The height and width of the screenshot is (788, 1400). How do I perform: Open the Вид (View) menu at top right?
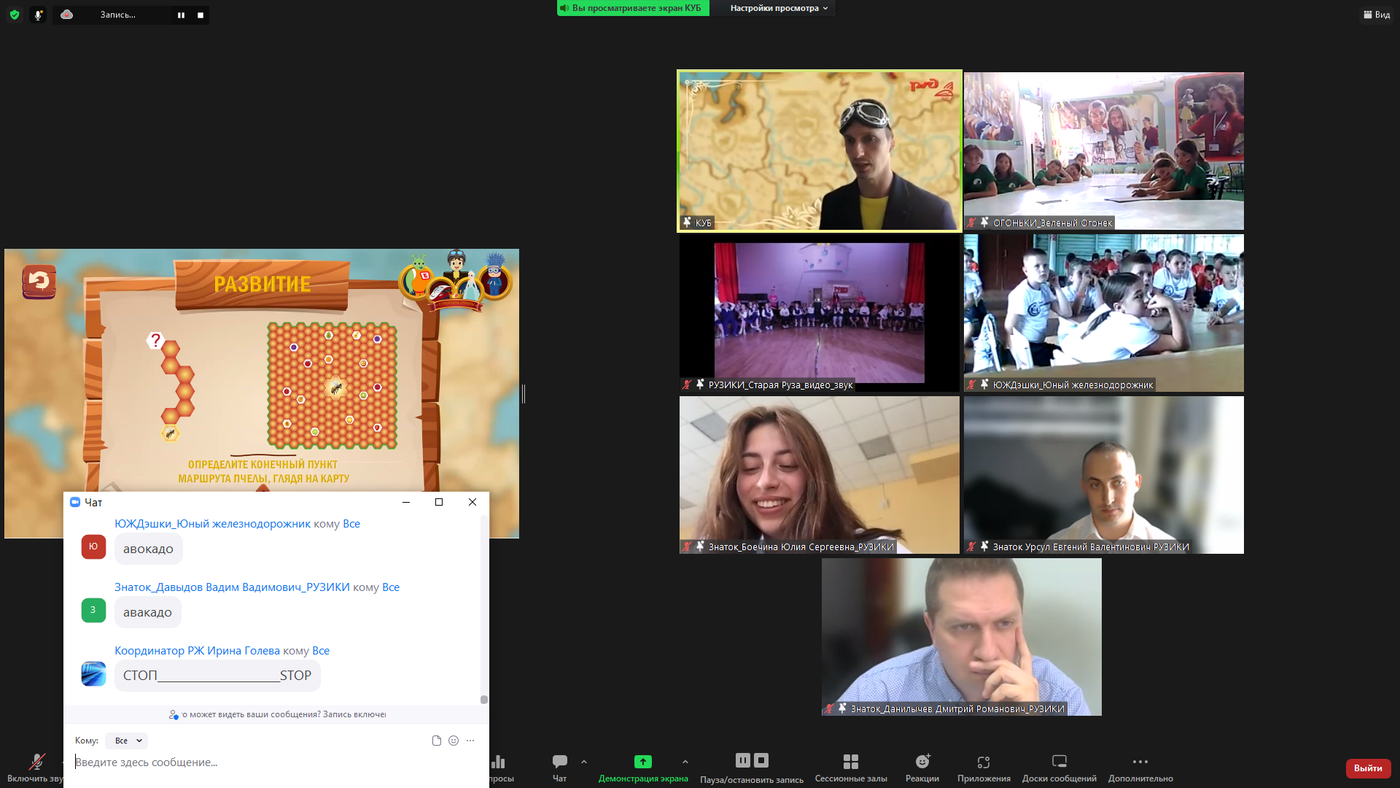point(1375,15)
